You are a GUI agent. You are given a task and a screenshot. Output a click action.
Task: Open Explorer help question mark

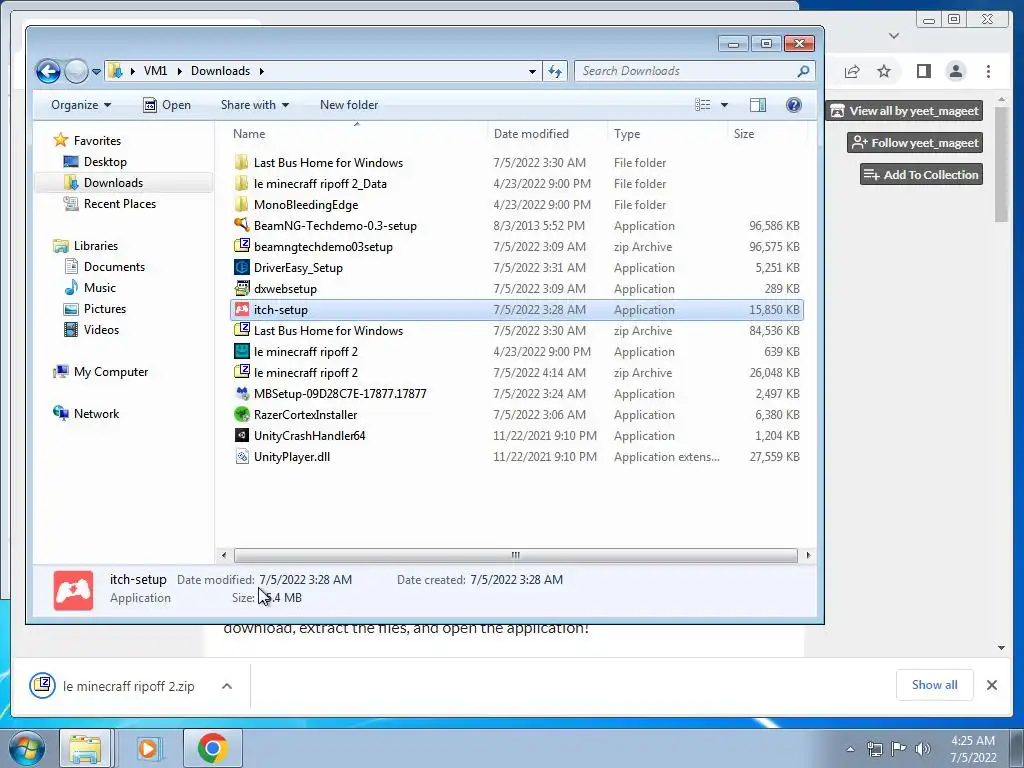point(793,105)
